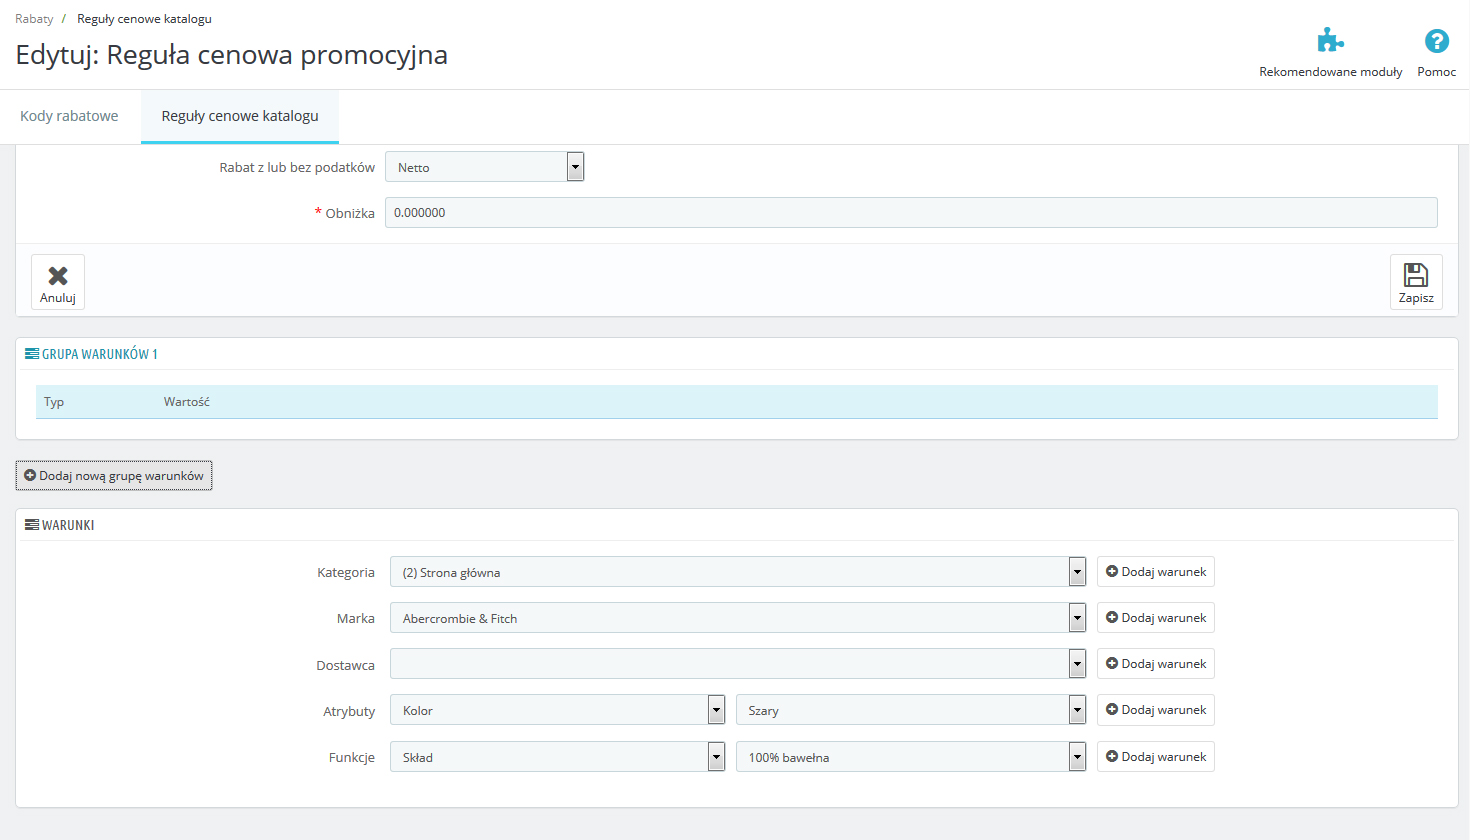1470x840 pixels.
Task: Click the Rabaty breadcrumb link
Action: tap(34, 19)
